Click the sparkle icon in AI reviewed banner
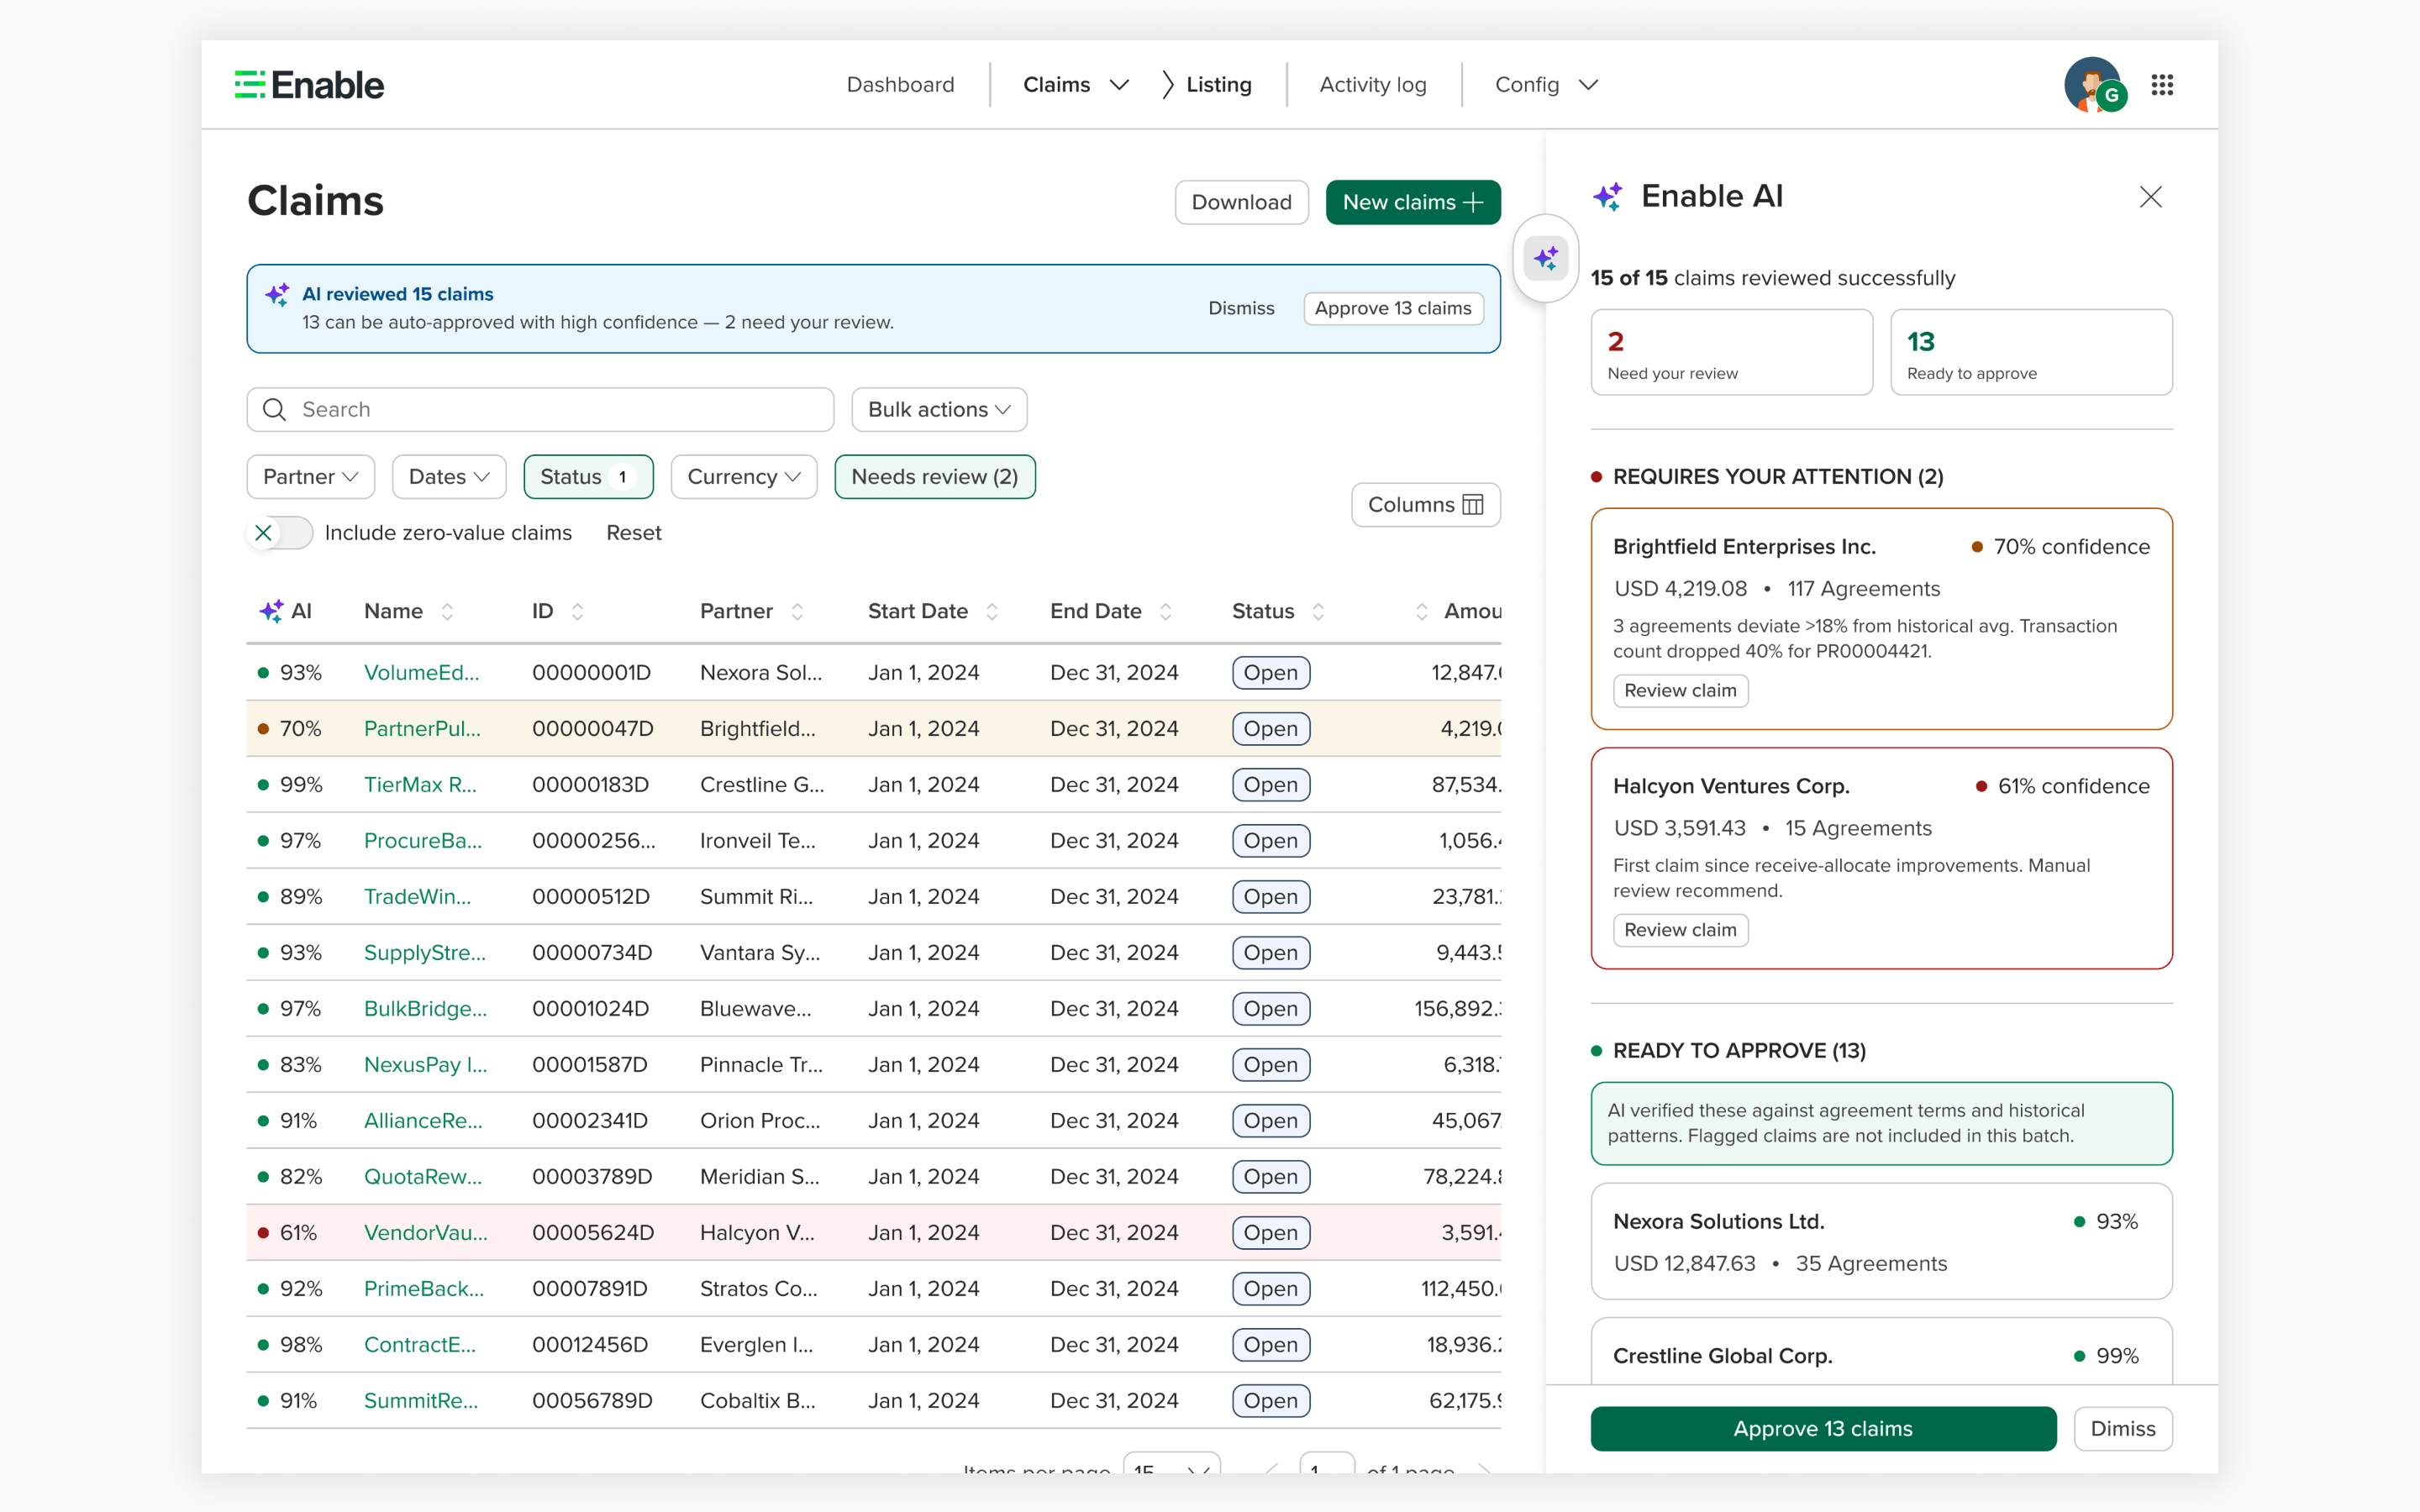This screenshot has height=1512, width=2420. (277, 295)
